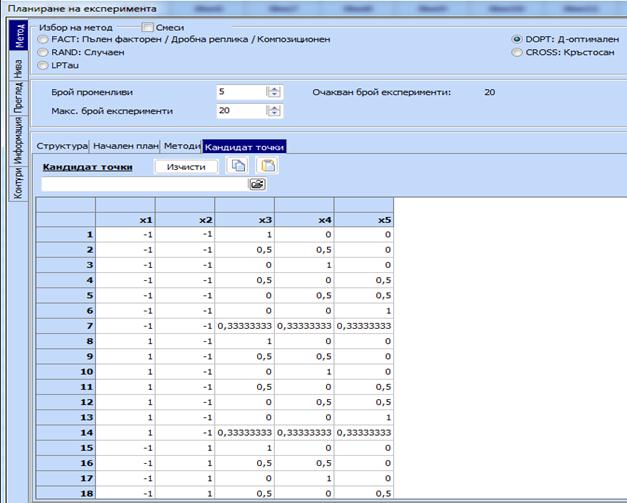Click the paste clipboard icon
The width and height of the screenshot is (627, 503).
(267, 166)
